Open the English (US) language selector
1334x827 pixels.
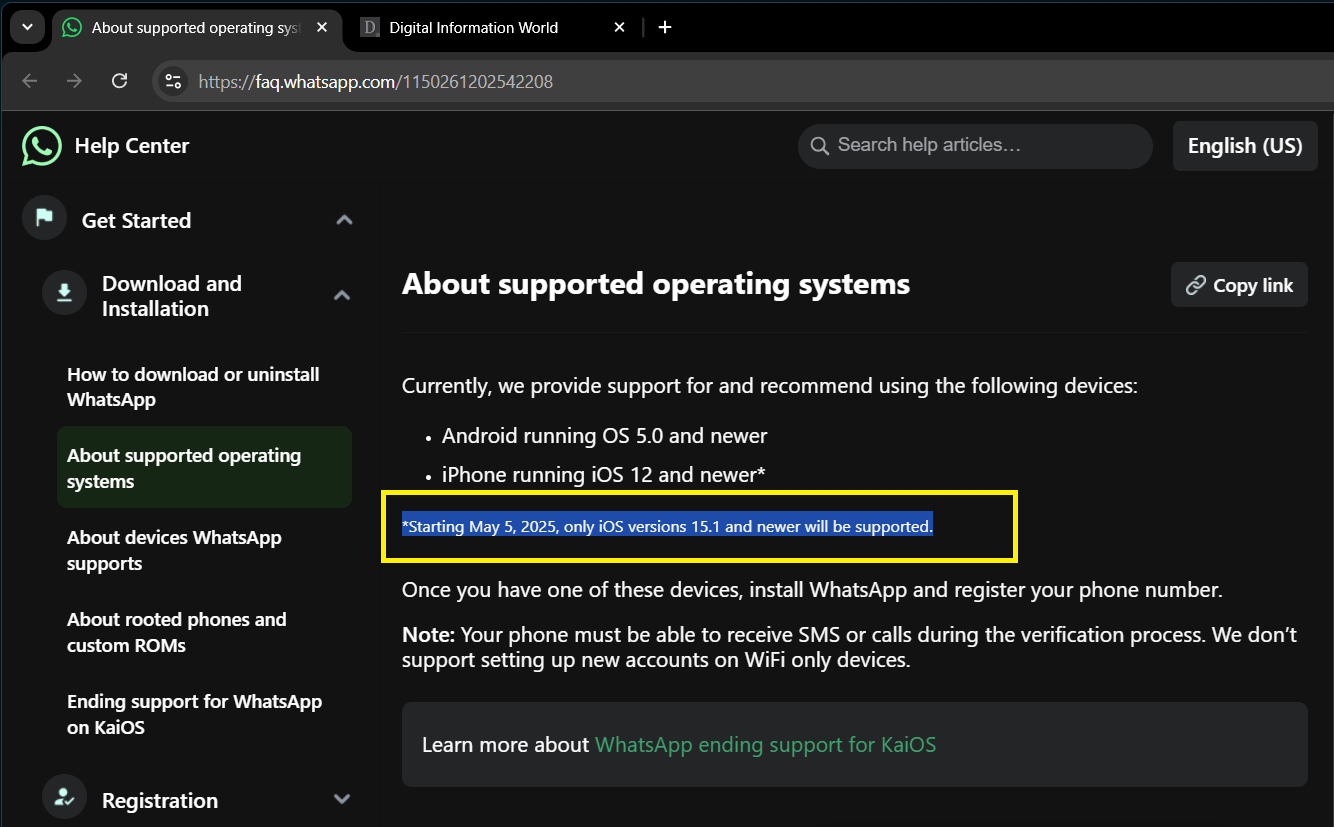coord(1245,146)
